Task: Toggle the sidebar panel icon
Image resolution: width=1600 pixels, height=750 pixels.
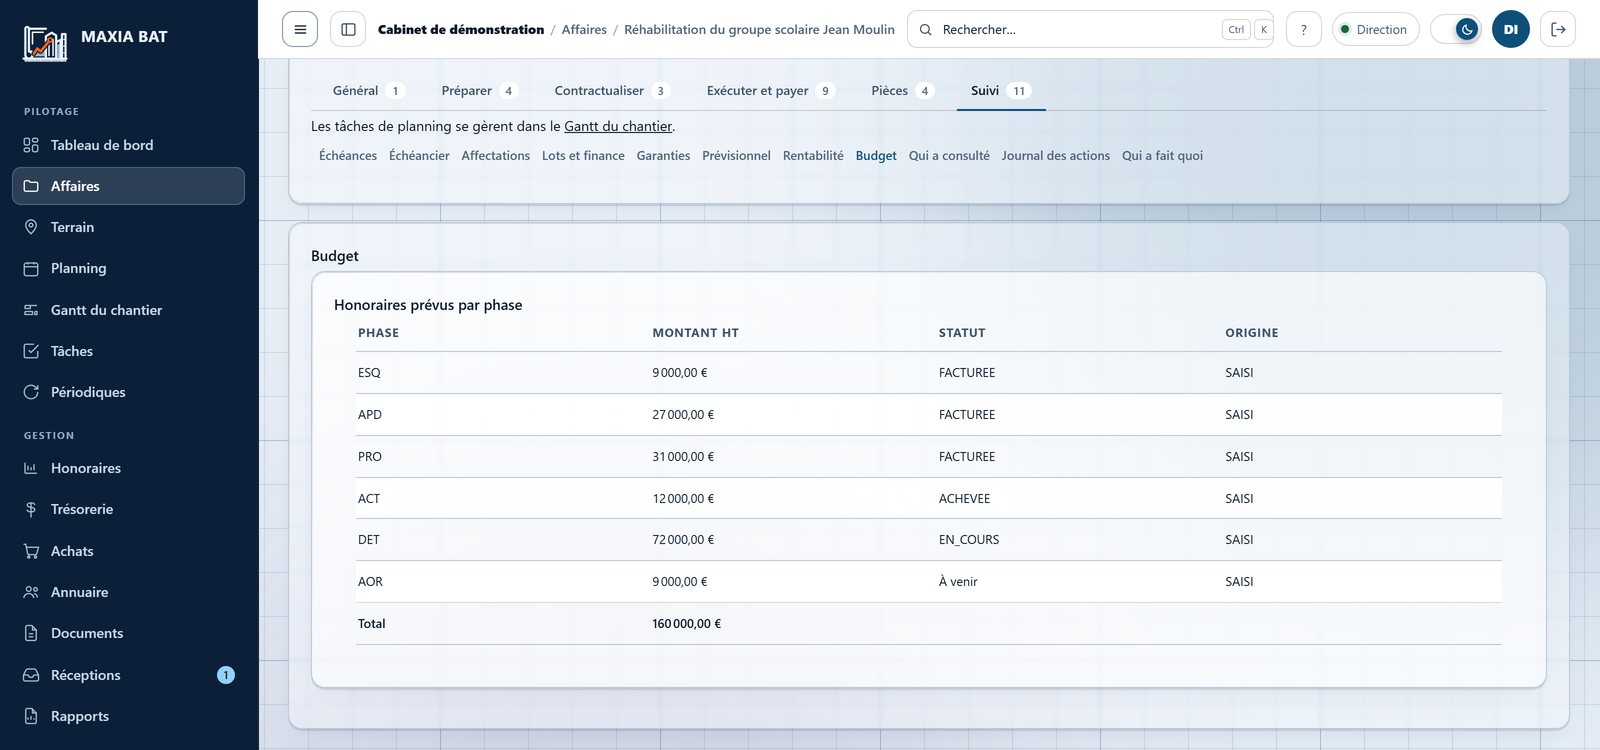Action: tap(348, 29)
